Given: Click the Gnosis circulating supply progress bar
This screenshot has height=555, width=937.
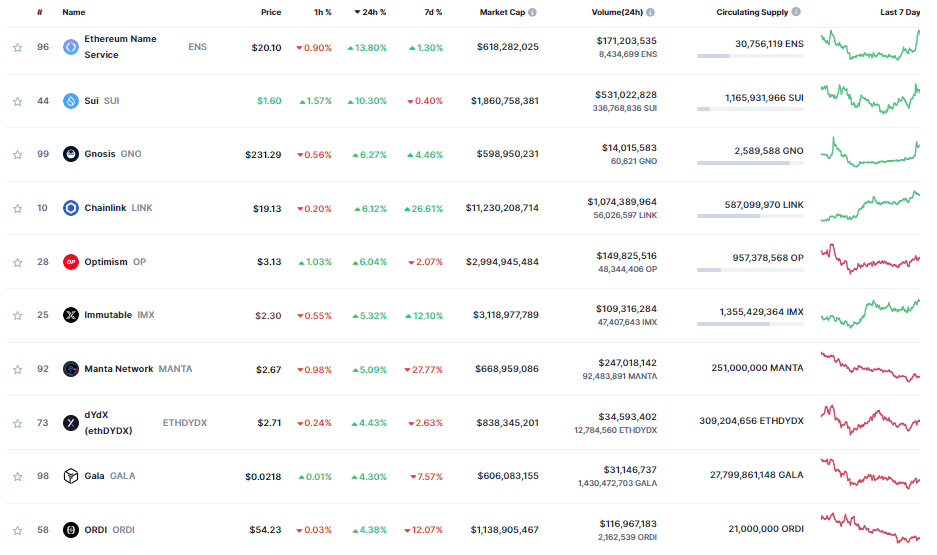Looking at the screenshot, I should click(x=749, y=163).
